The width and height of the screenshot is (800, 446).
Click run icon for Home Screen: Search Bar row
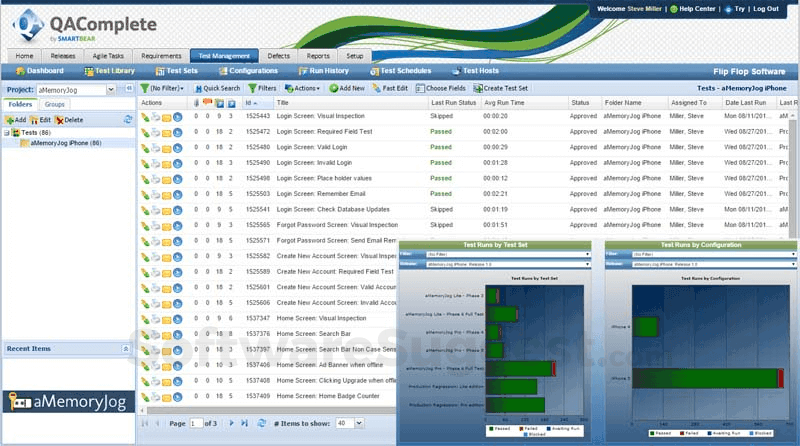pyautogui.click(x=178, y=335)
